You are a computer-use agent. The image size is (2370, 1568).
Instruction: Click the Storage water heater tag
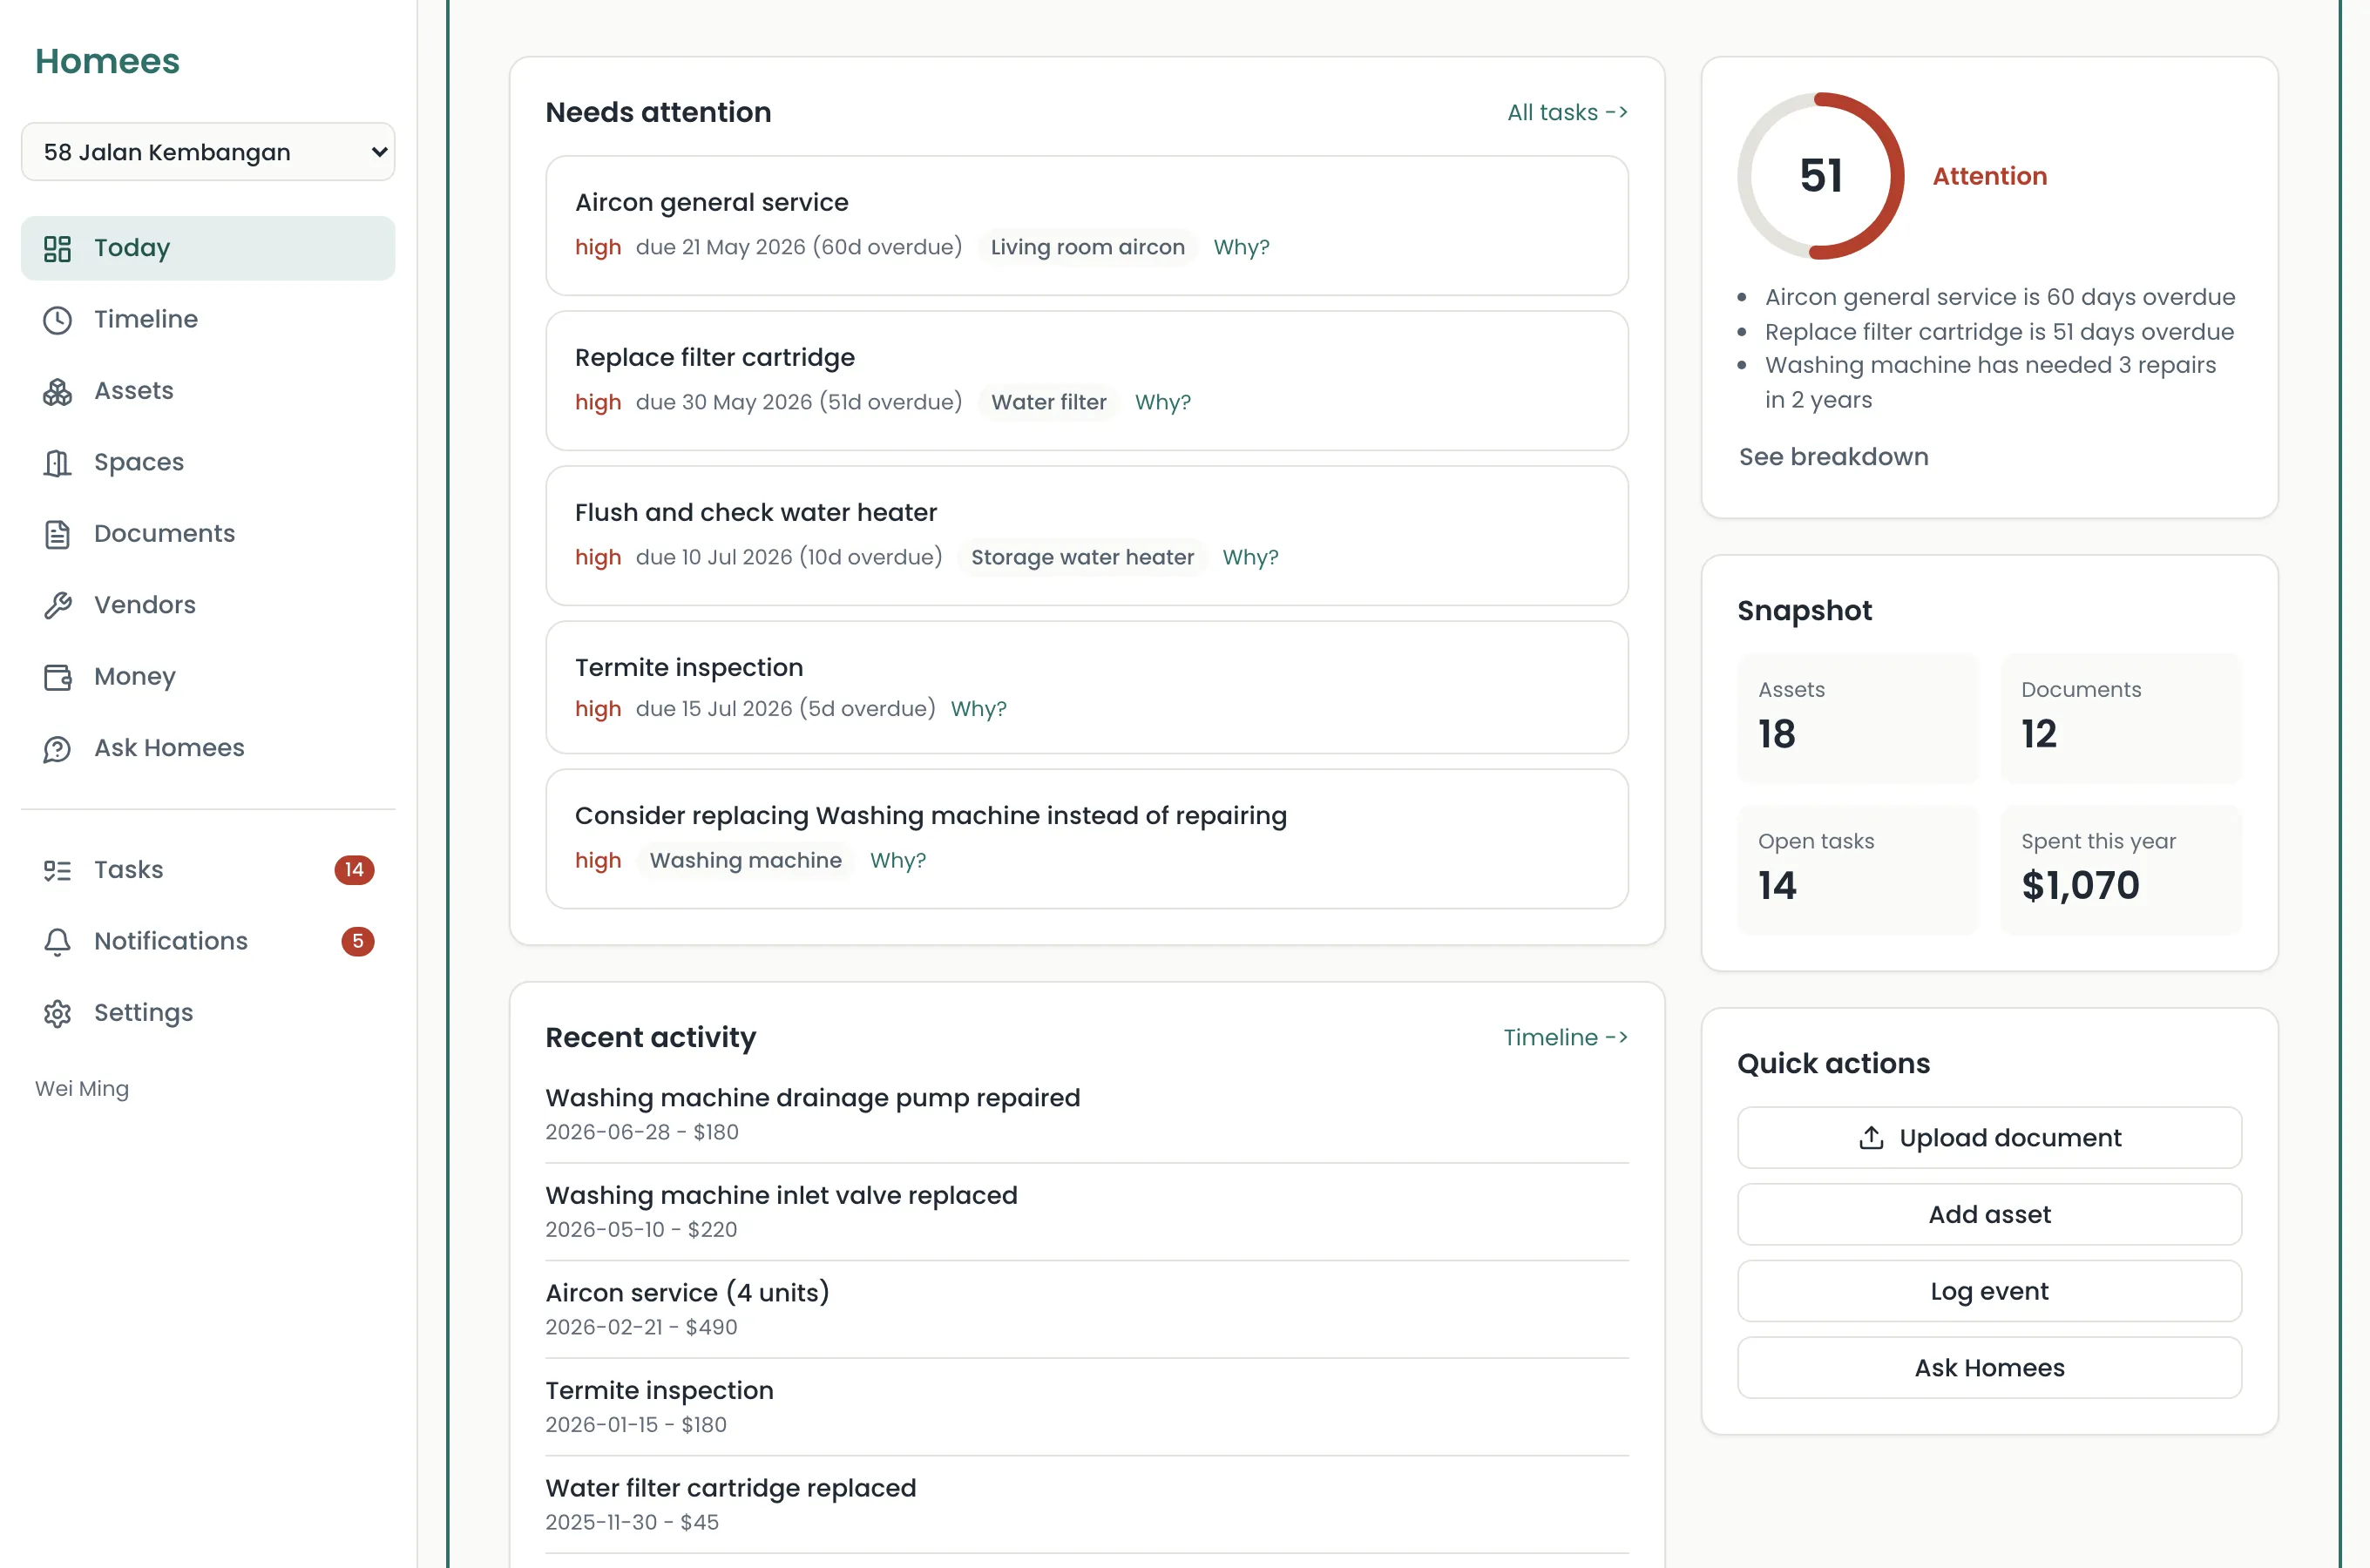click(x=1082, y=557)
